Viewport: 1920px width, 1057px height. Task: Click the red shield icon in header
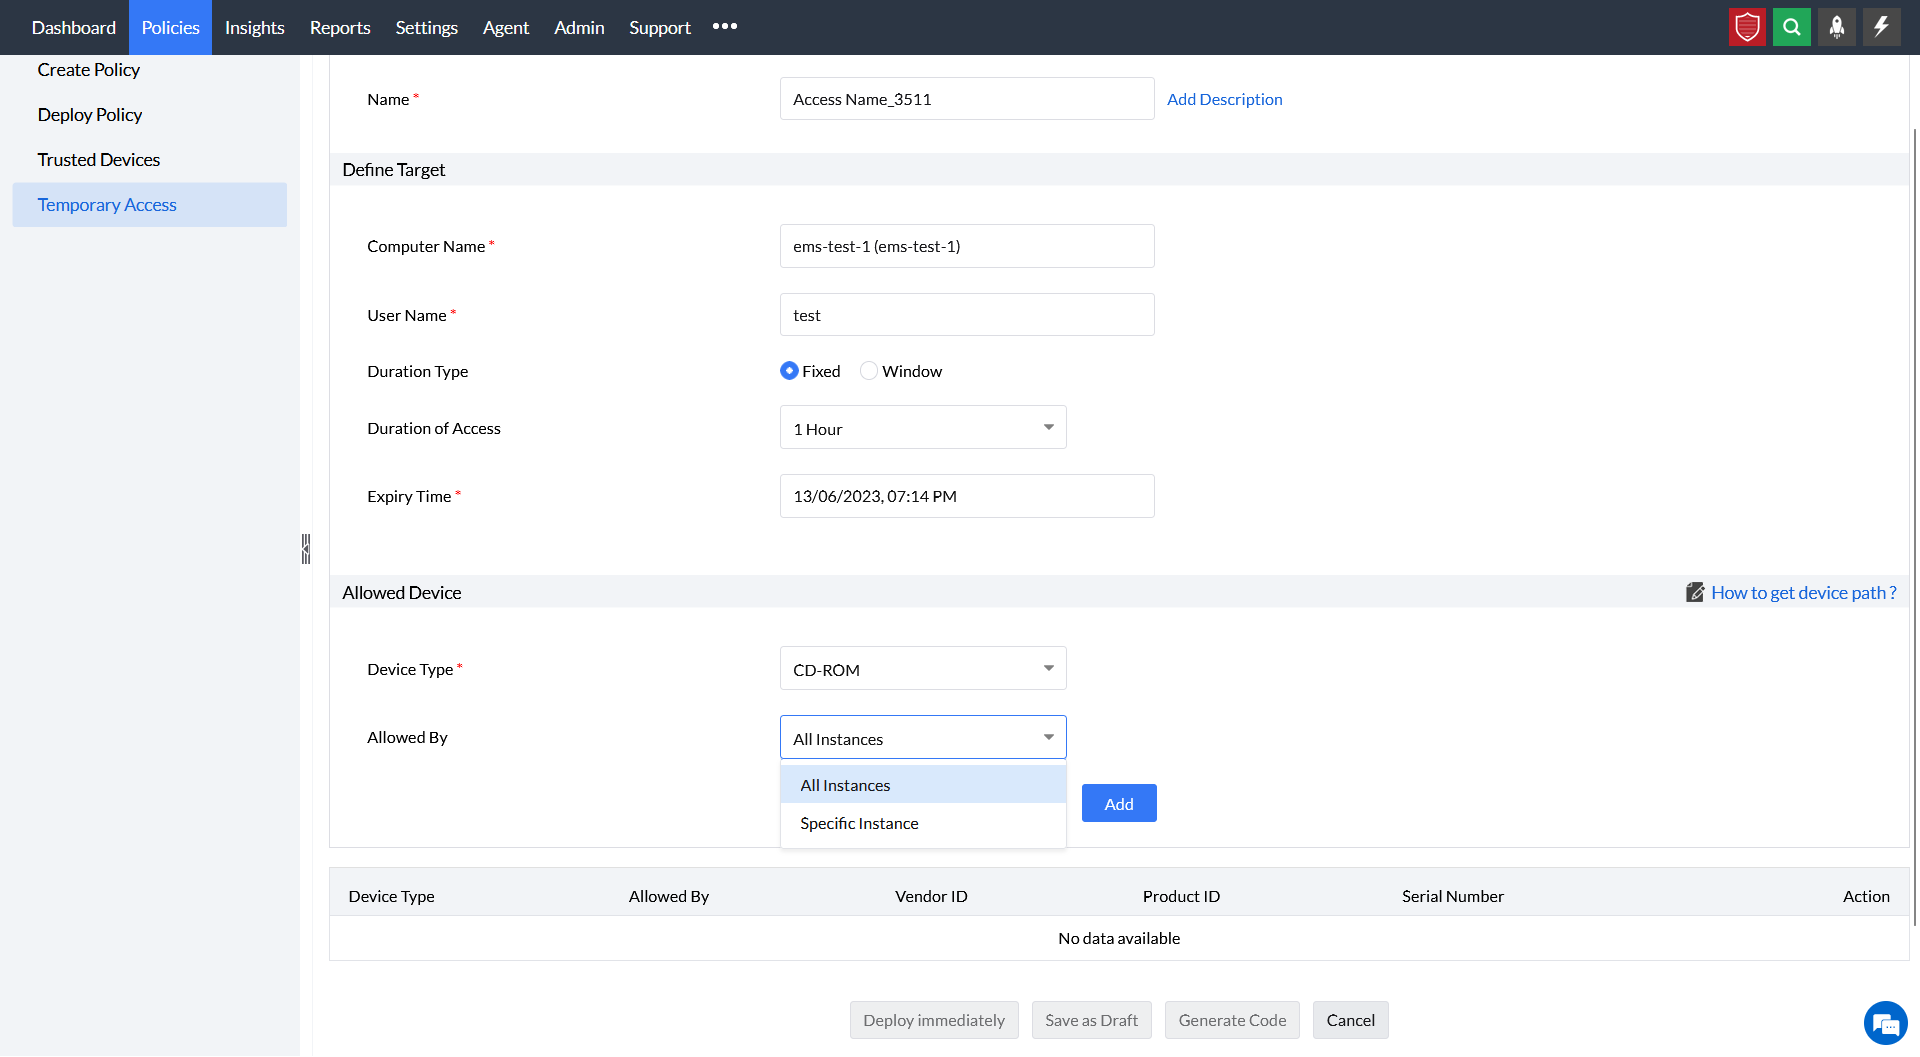pos(1747,27)
